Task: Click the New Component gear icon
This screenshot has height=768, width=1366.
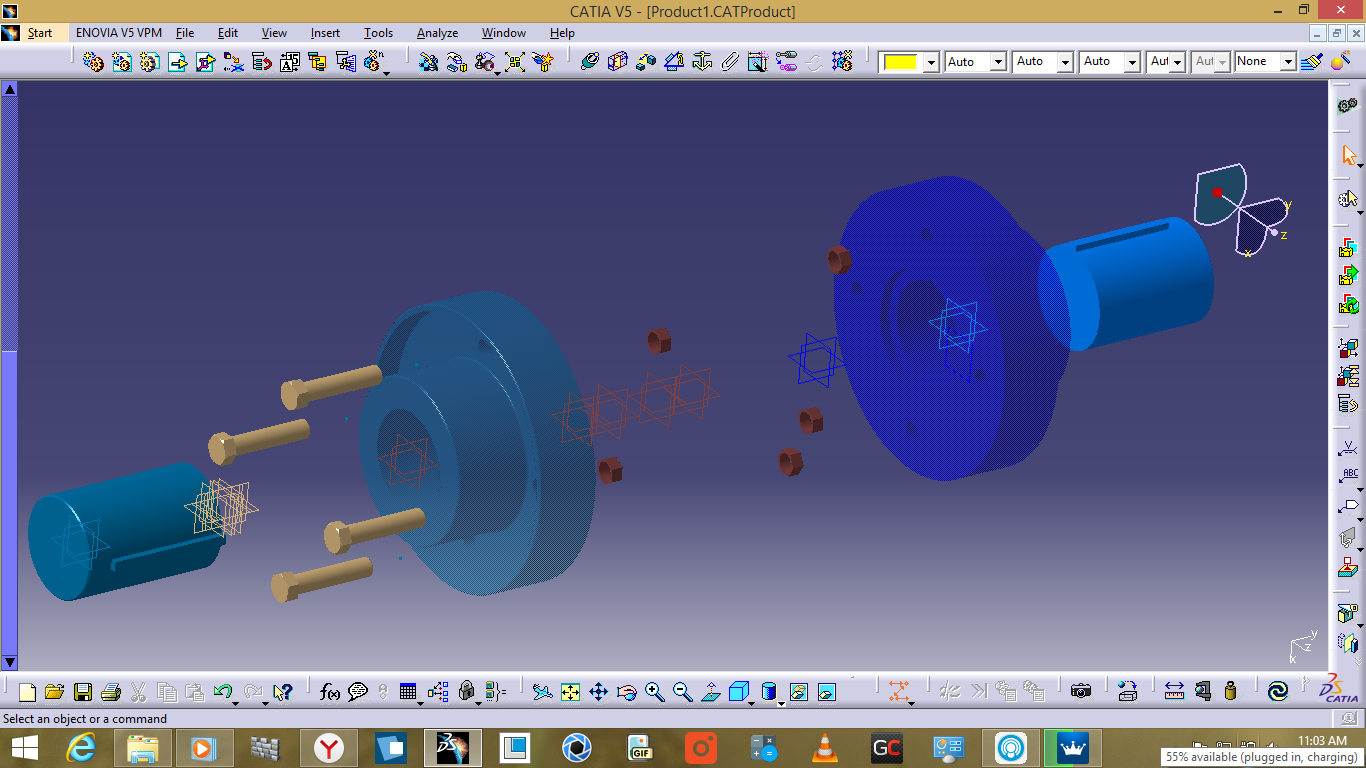Action: click(x=93, y=61)
